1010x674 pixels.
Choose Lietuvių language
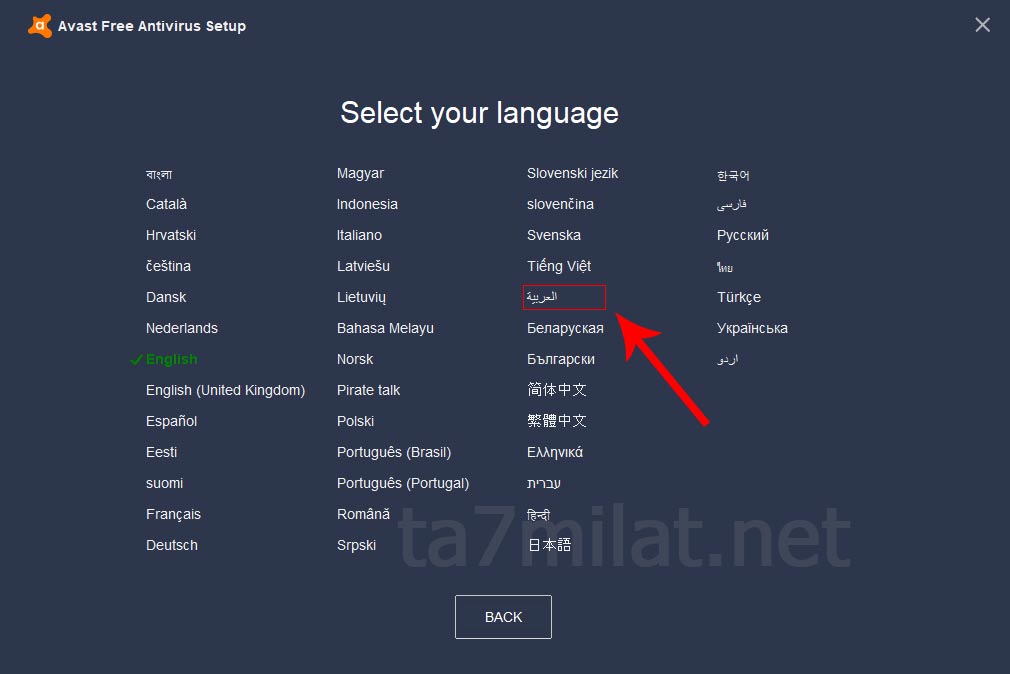click(x=361, y=297)
